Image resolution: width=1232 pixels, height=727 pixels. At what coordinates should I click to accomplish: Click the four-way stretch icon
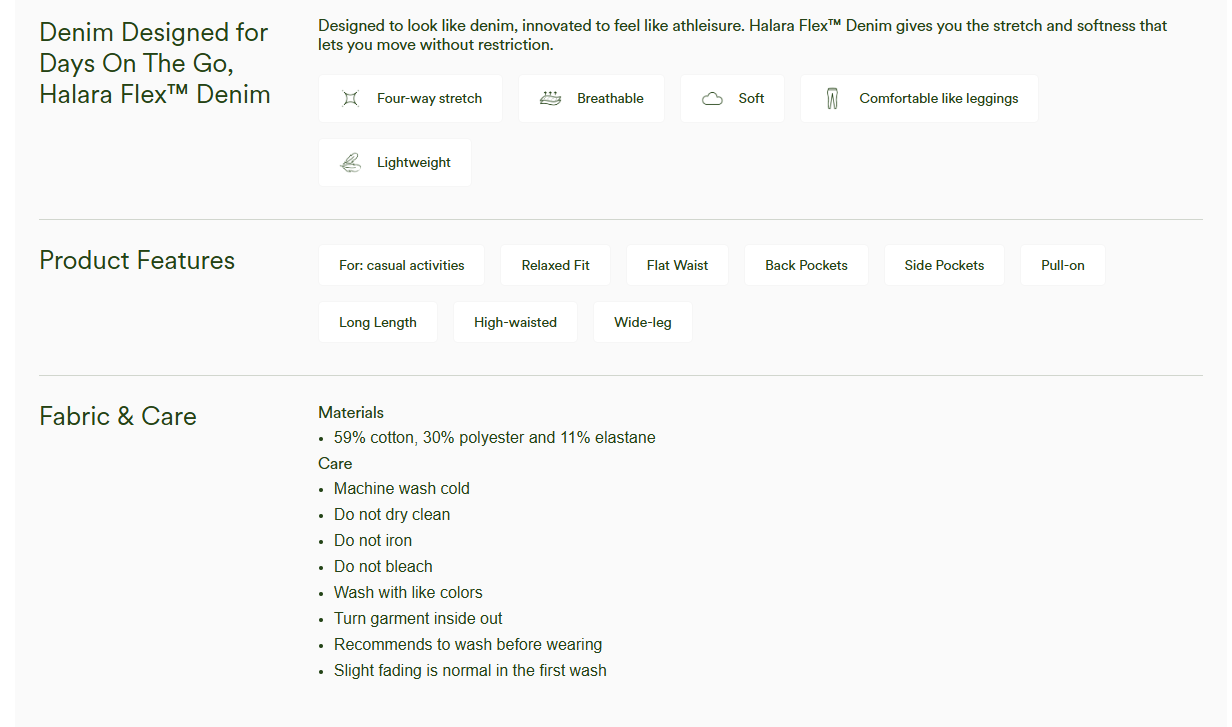tap(350, 99)
